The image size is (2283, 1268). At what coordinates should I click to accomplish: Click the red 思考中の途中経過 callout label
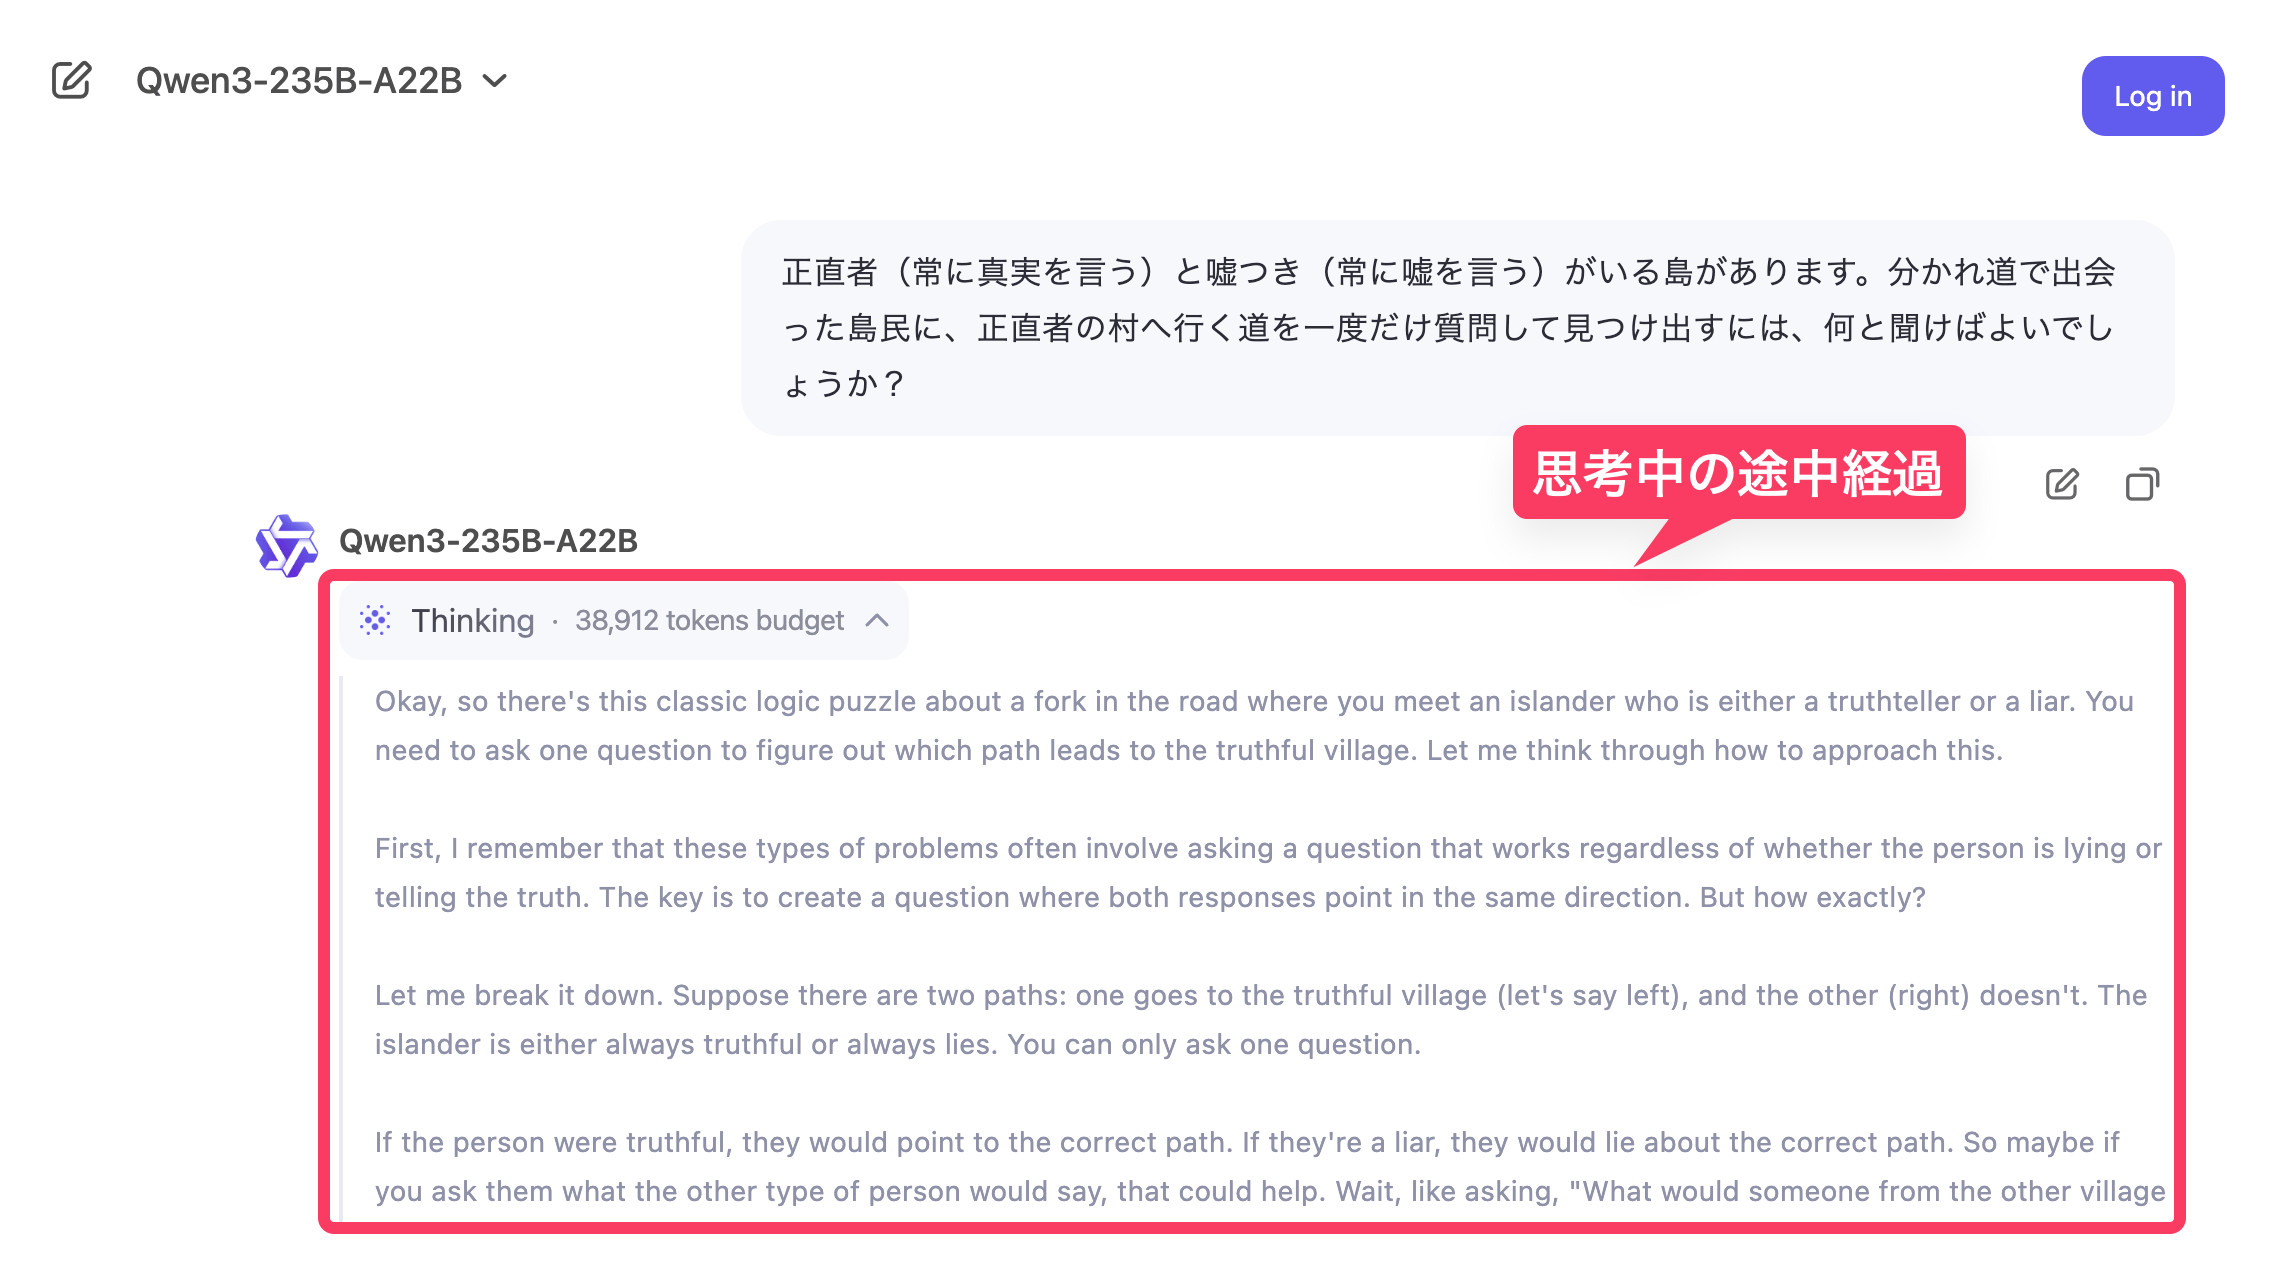pyautogui.click(x=1739, y=473)
